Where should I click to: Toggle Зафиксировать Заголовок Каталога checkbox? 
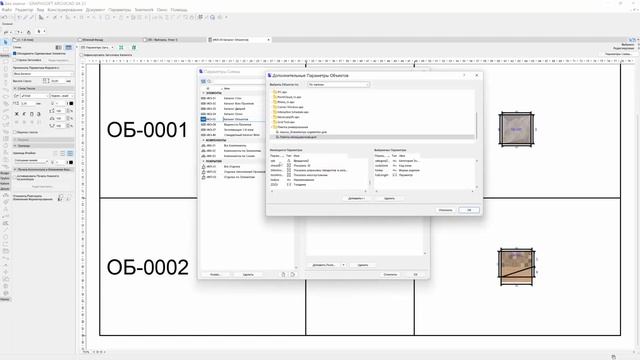pyautogui.click(x=81, y=55)
